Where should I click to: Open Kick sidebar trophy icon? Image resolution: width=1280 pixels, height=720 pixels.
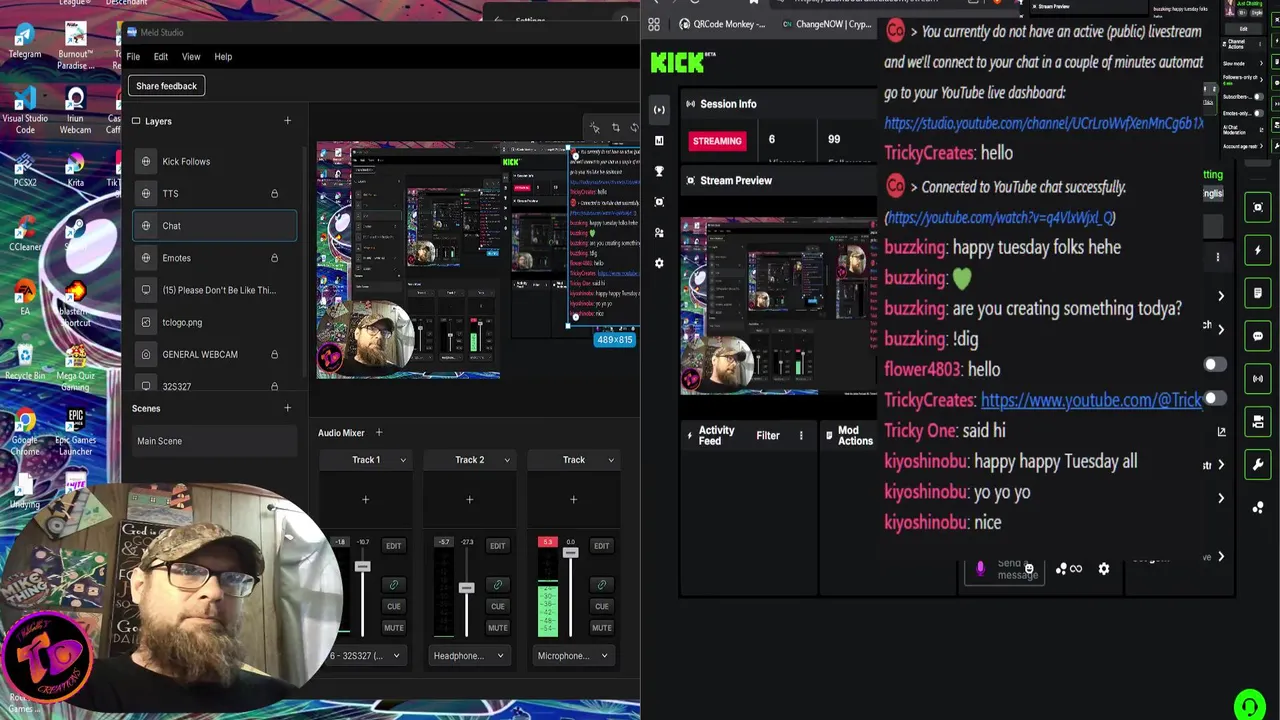point(659,171)
